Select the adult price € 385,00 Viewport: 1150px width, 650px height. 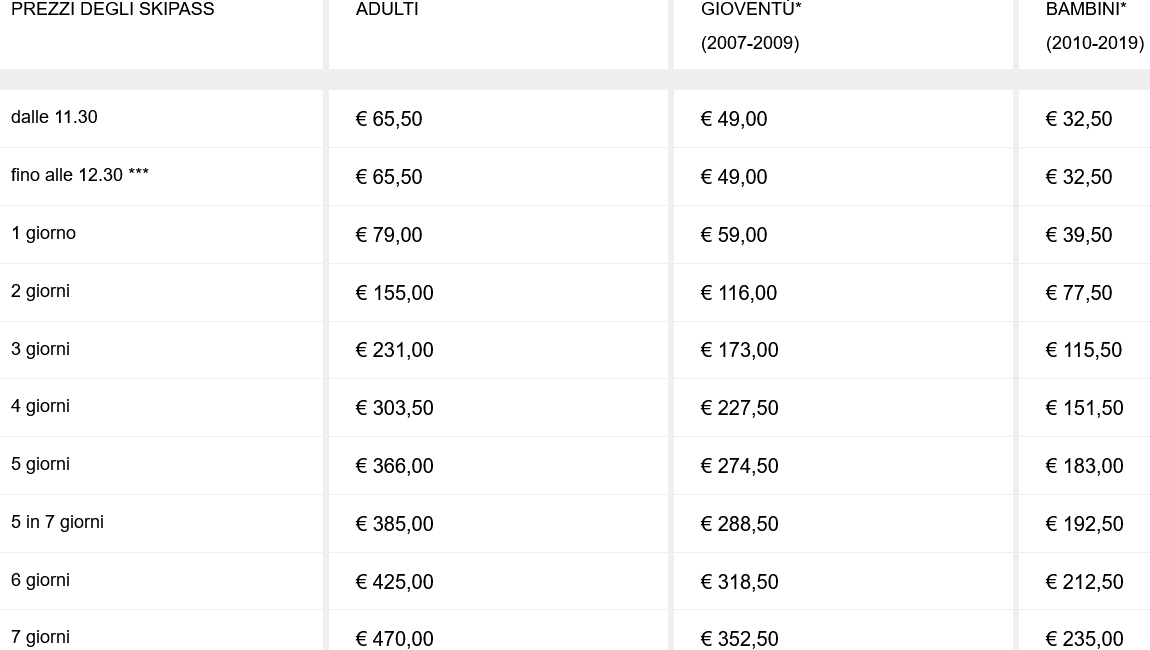(x=395, y=524)
